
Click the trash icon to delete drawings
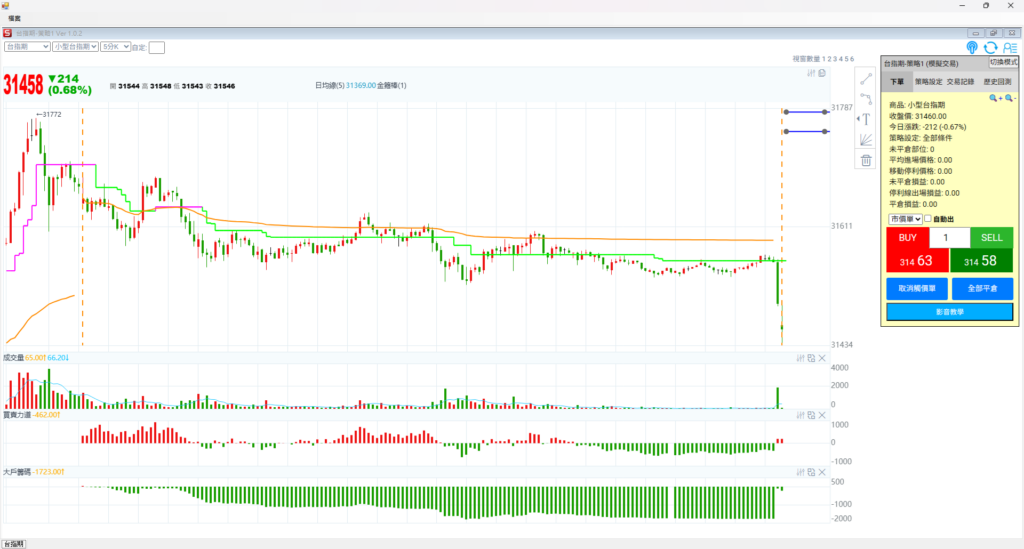866,159
